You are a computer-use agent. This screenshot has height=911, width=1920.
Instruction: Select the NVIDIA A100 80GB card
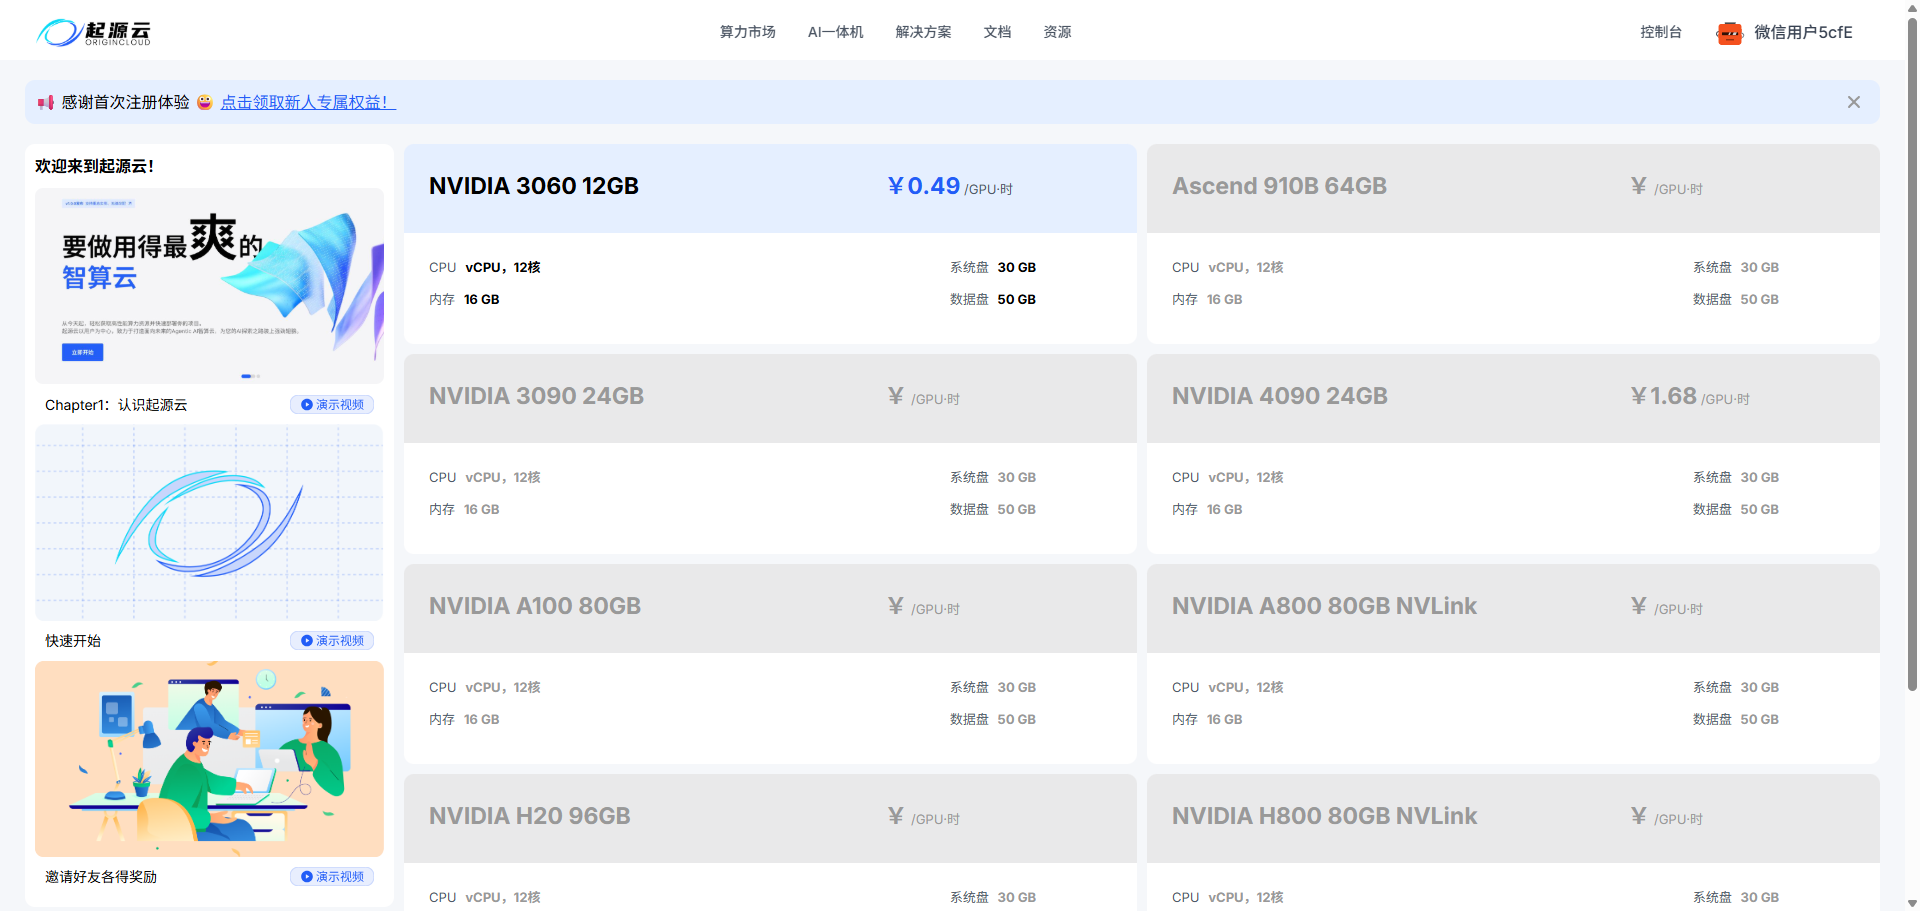(x=770, y=664)
